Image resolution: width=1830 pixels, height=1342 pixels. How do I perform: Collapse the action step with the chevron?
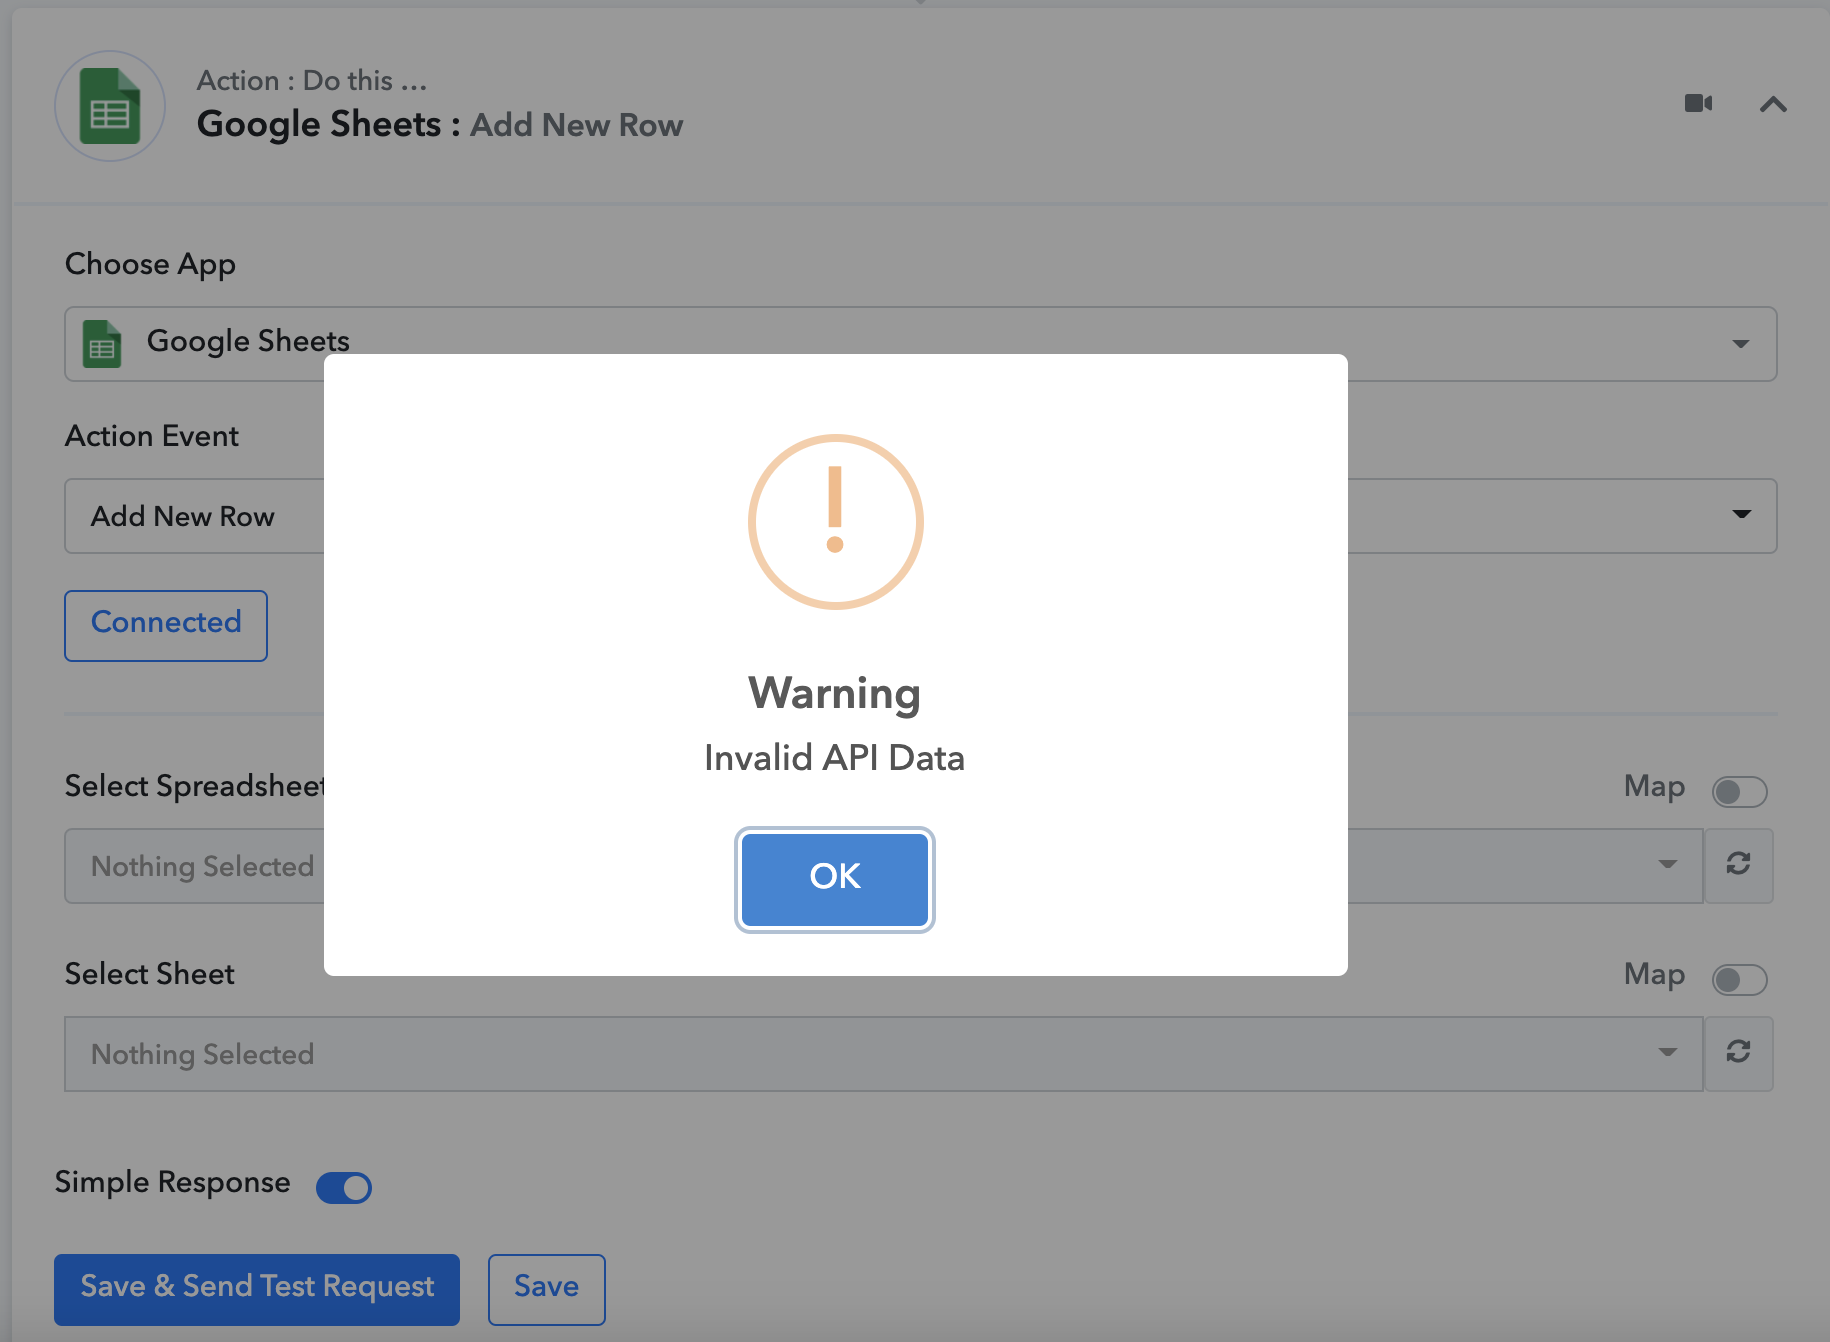point(1773,104)
